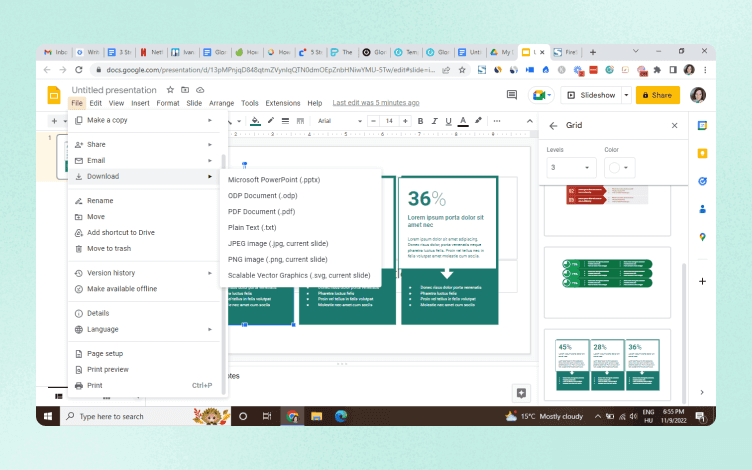752x470 pixels.
Task: Open the Edit menu
Action: tap(95, 103)
